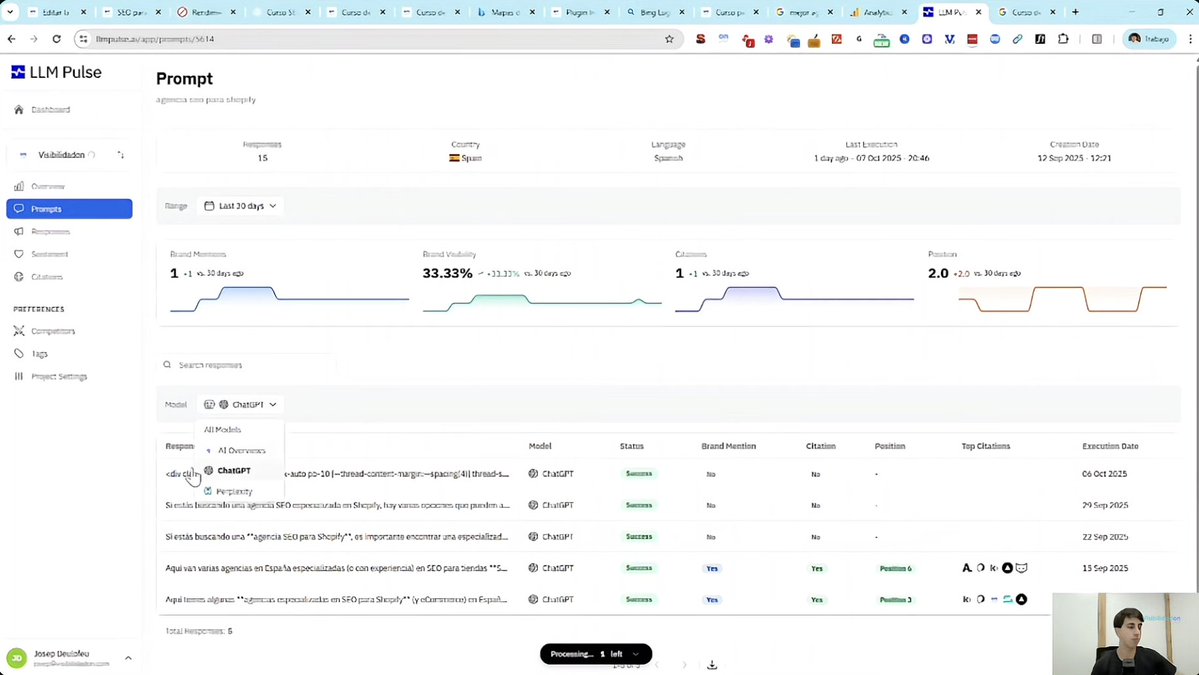Close the LLM Pulse browser tab

[x=978, y=12]
